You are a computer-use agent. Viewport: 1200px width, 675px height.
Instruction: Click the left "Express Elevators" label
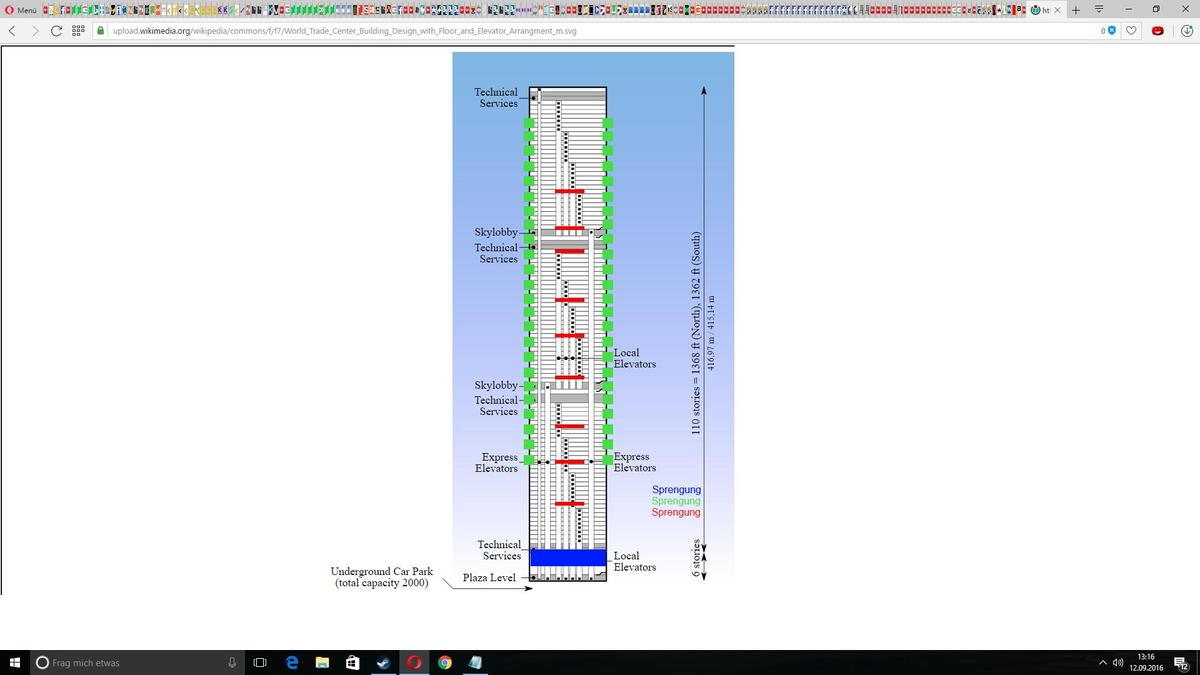496,463
